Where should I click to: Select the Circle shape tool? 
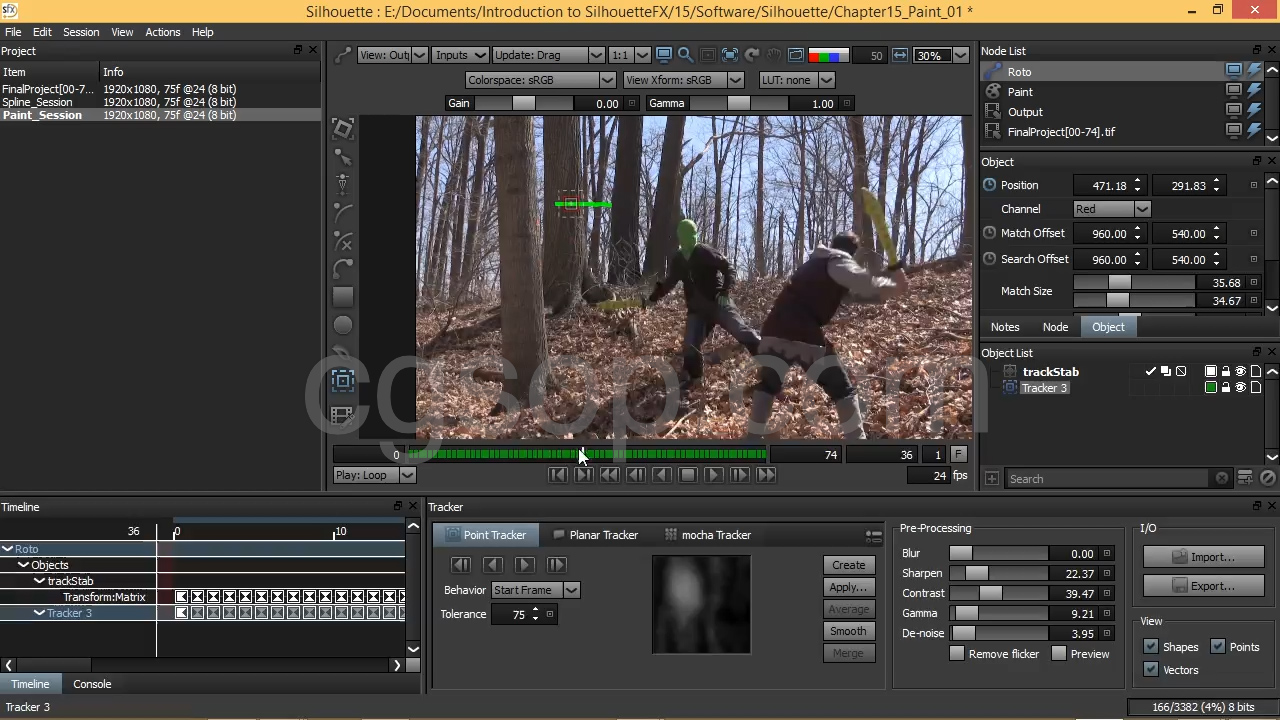tap(343, 325)
